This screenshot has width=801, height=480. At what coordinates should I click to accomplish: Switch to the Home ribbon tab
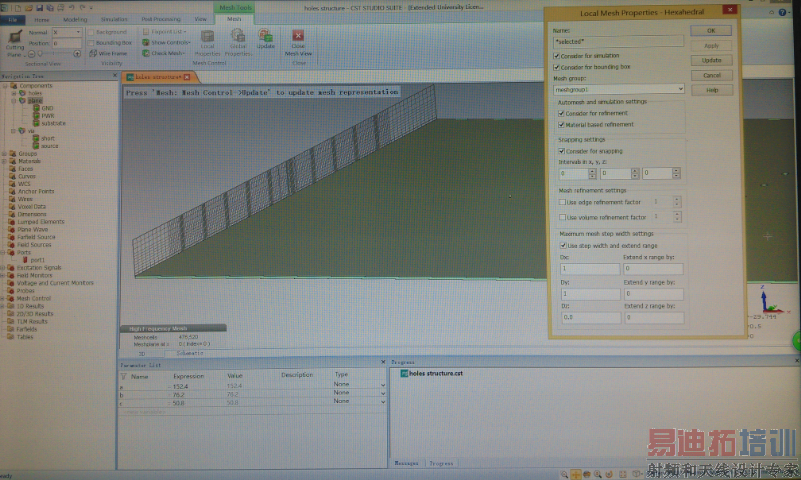[42, 20]
